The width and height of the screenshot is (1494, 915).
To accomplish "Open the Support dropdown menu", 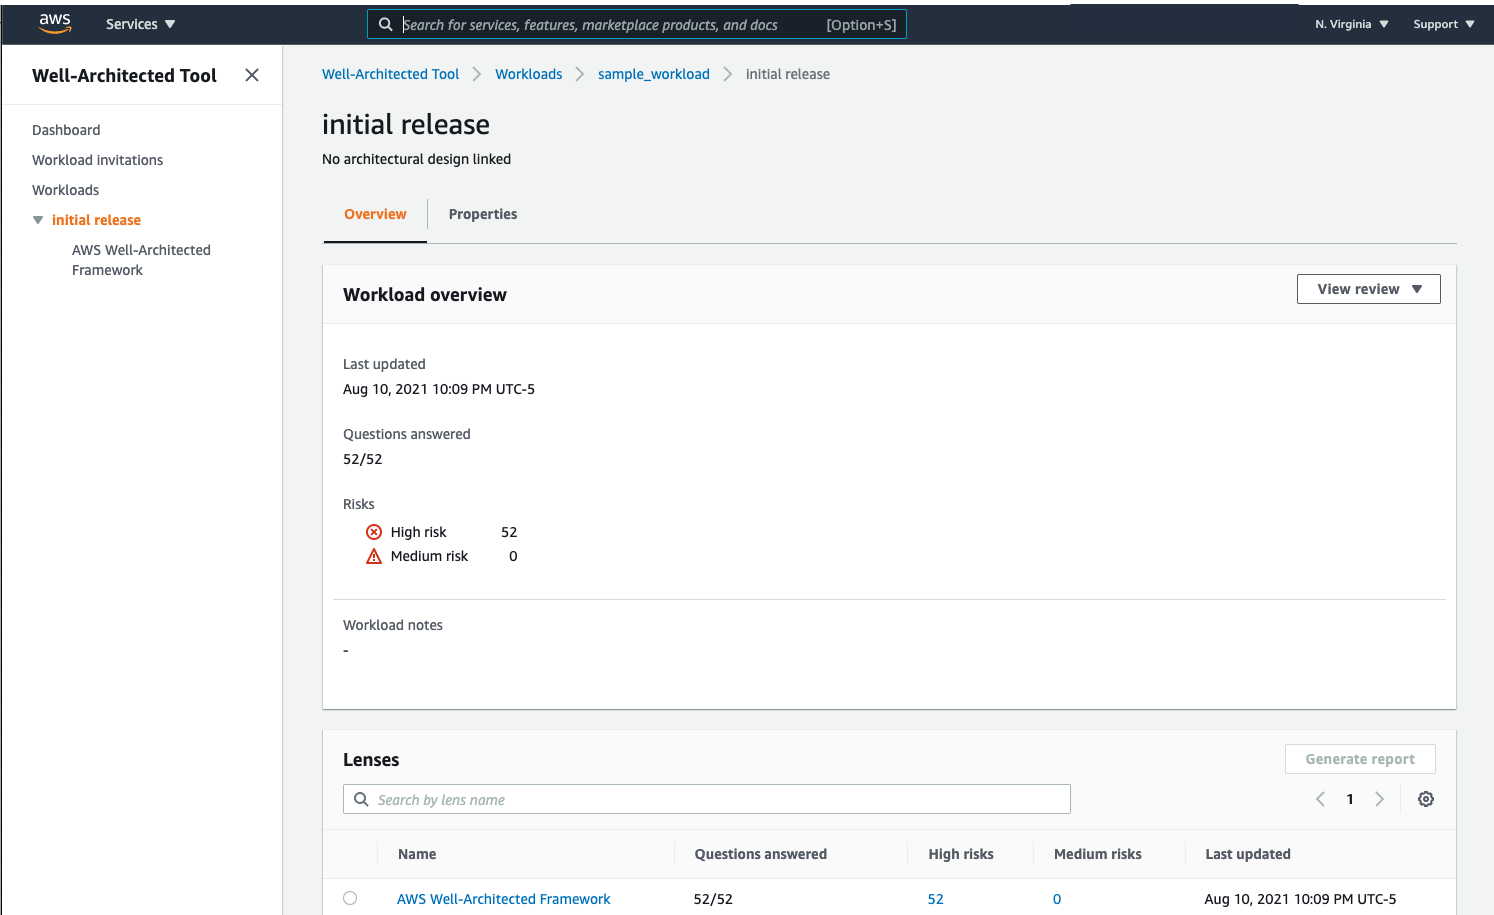I will tap(1443, 24).
